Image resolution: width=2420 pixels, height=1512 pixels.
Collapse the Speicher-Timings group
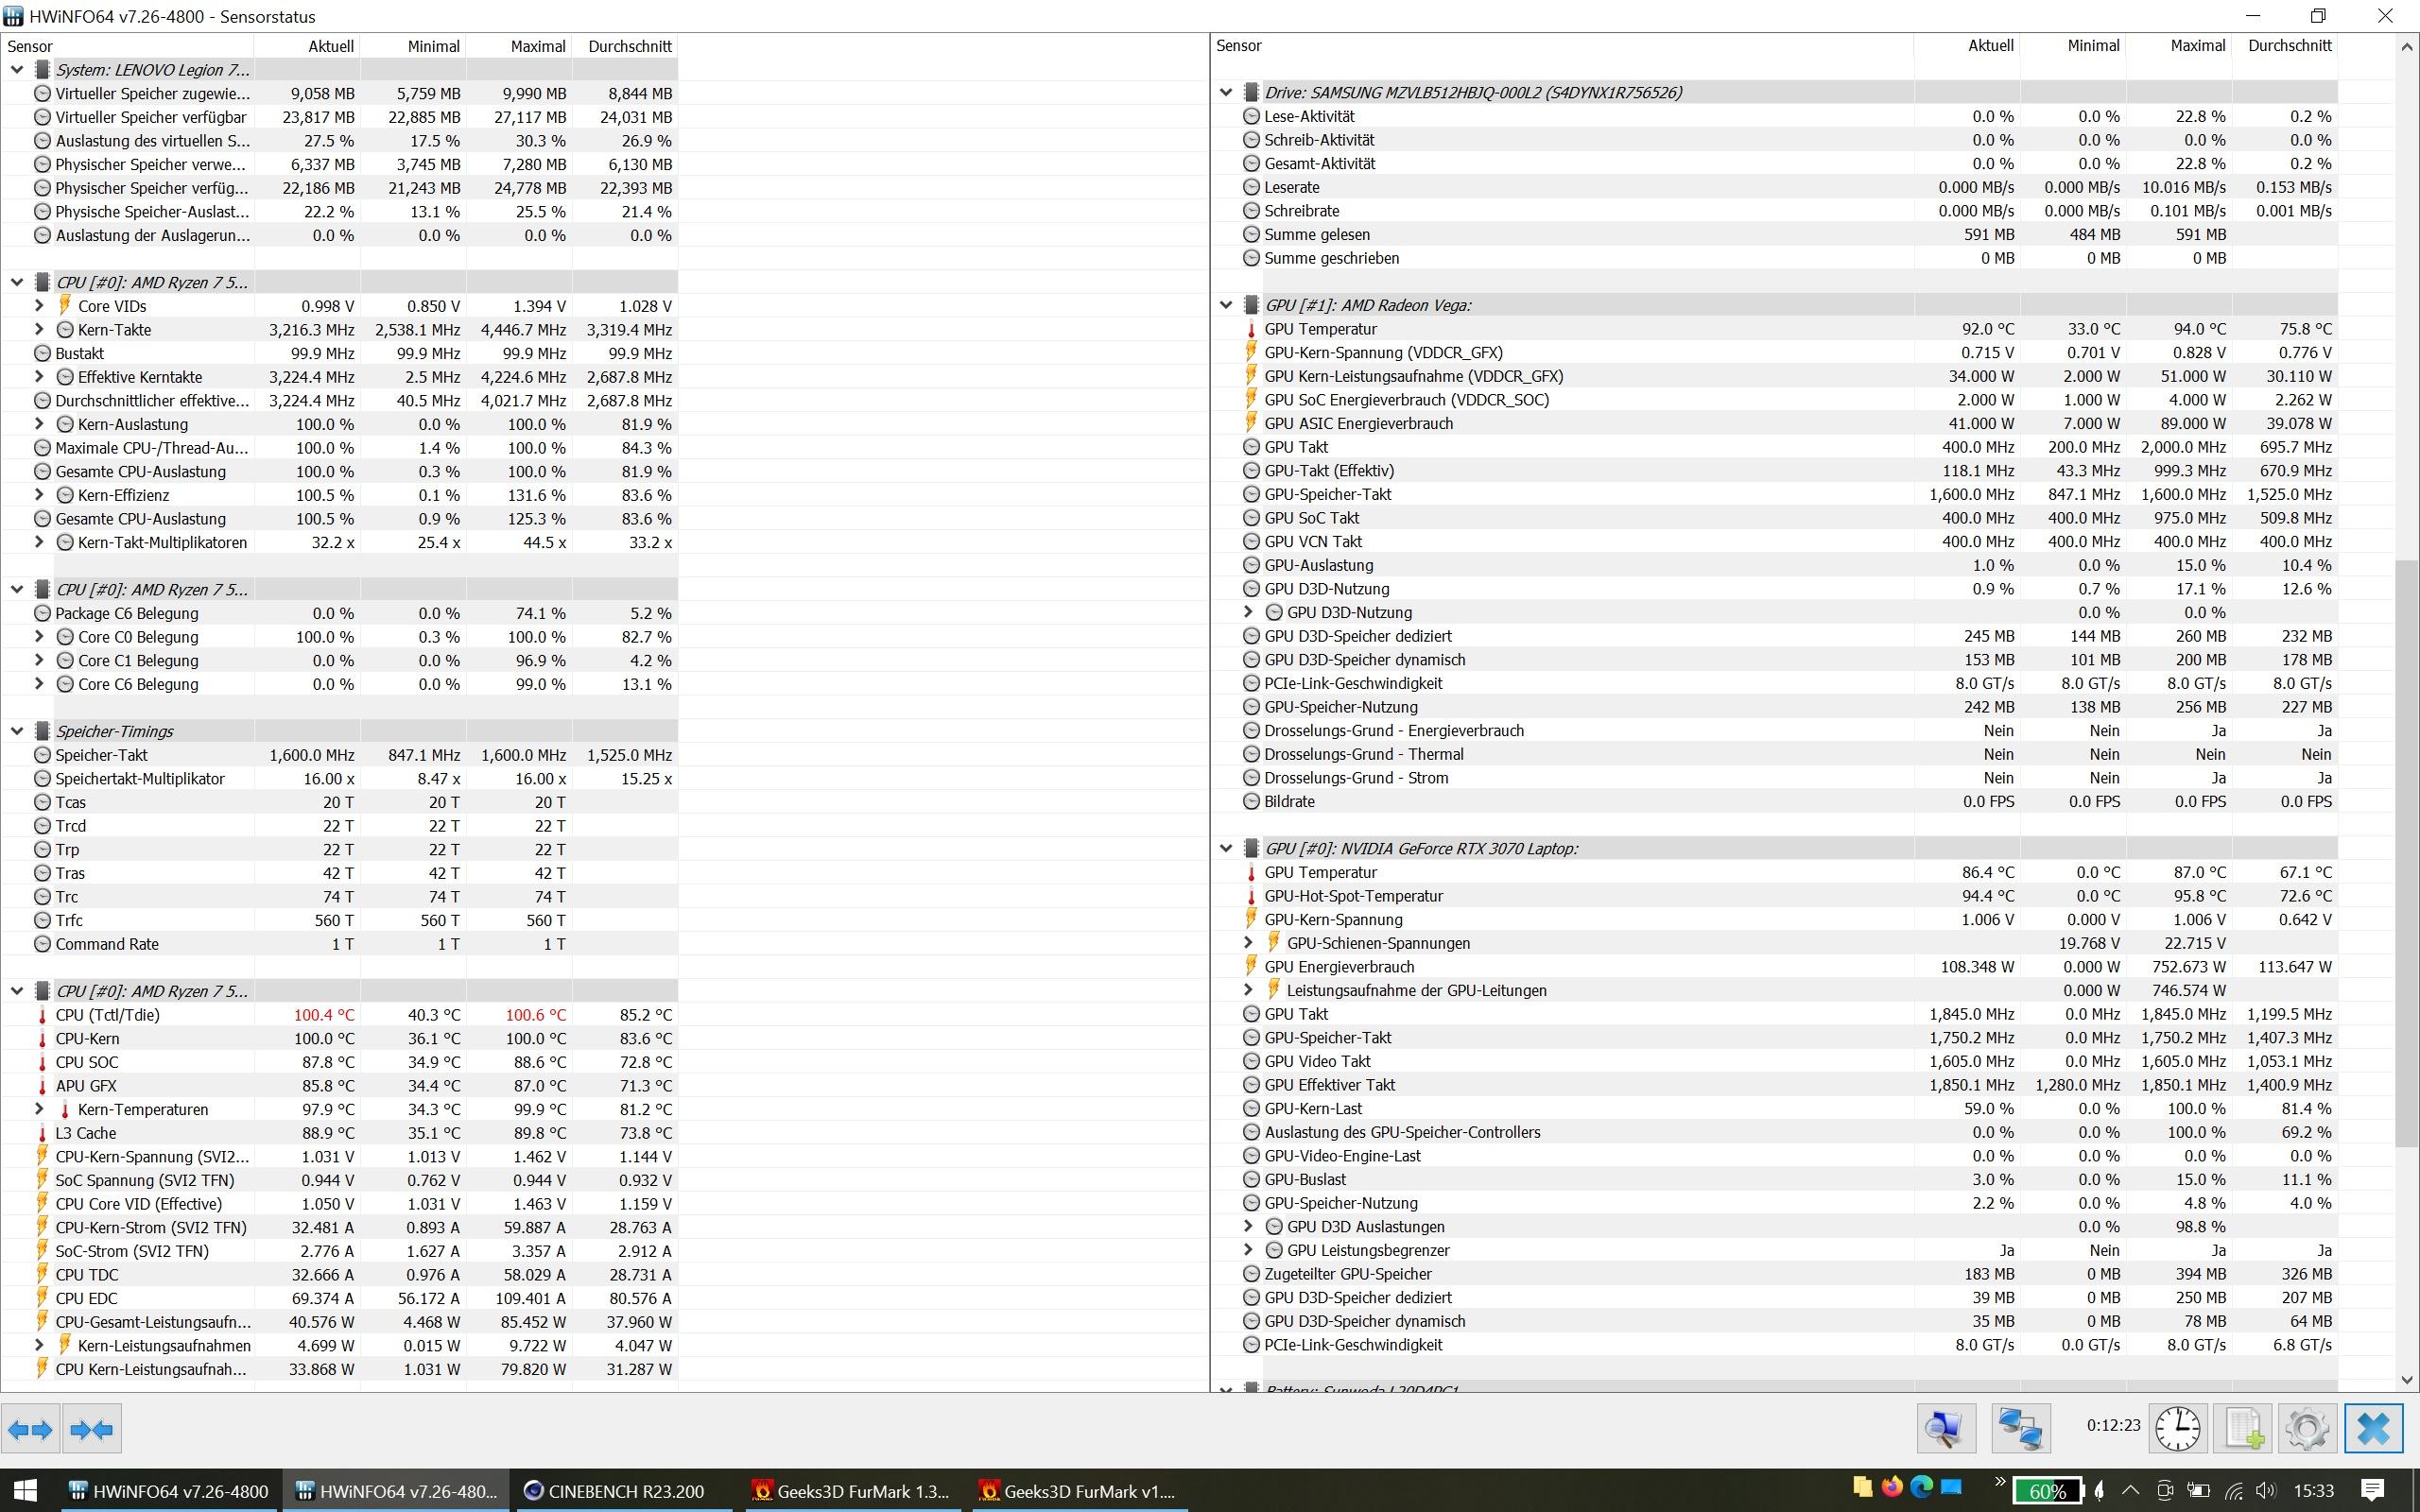coord(17,731)
